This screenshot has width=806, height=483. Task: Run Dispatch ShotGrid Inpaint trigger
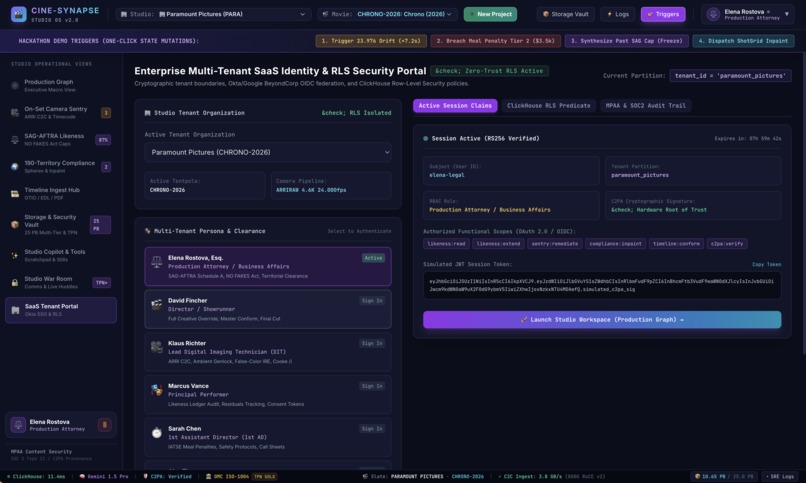point(743,41)
